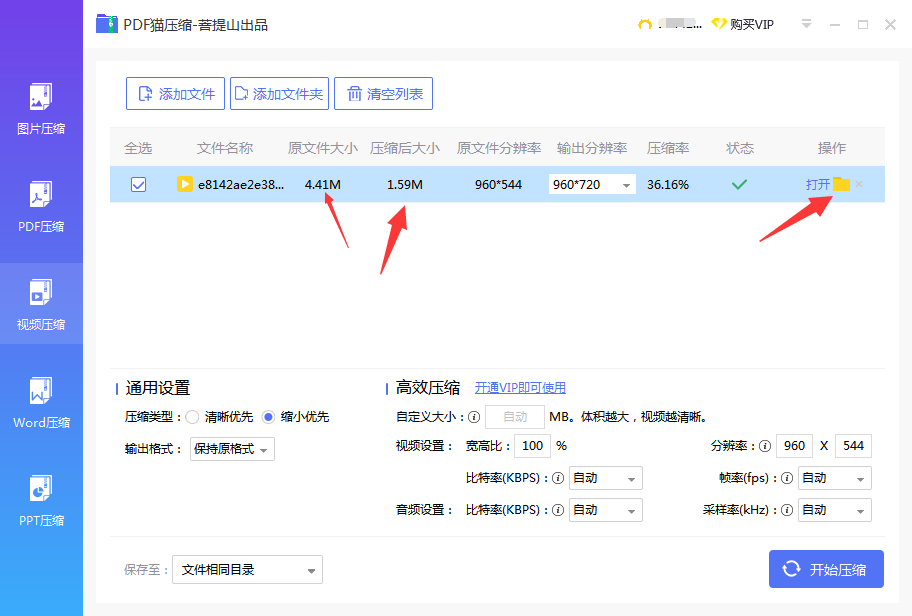The height and width of the screenshot is (616, 912).
Task: Click the 添加文件夹 button
Action: (x=279, y=94)
